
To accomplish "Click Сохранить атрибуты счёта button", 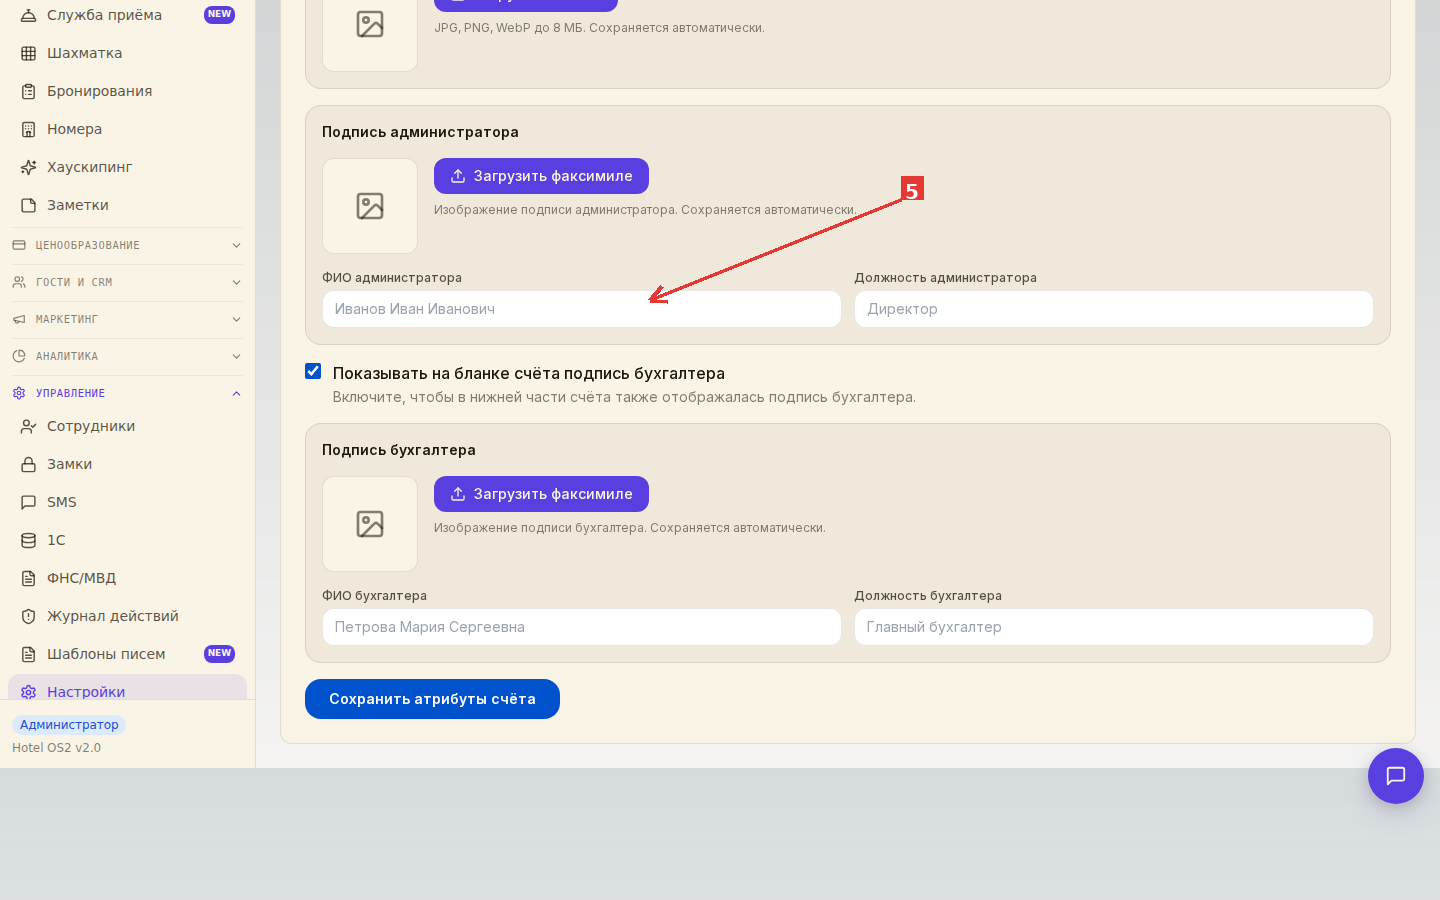I will tap(432, 699).
